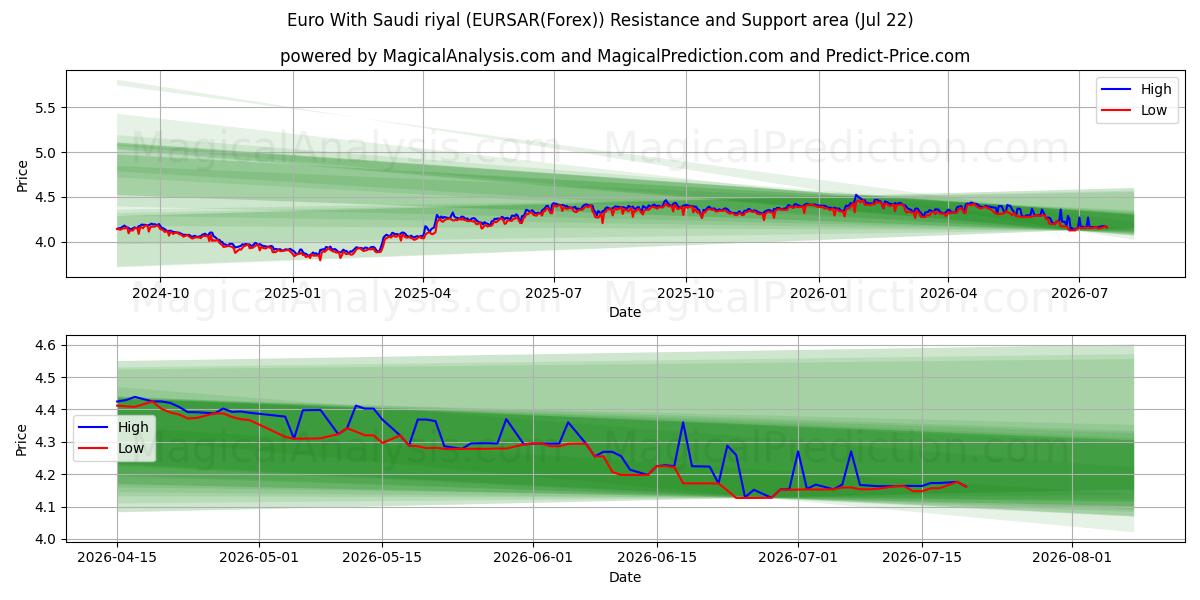The image size is (1200, 600).
Task: Click the '2025-01' x-axis label in the top chart
Action: click(x=293, y=295)
